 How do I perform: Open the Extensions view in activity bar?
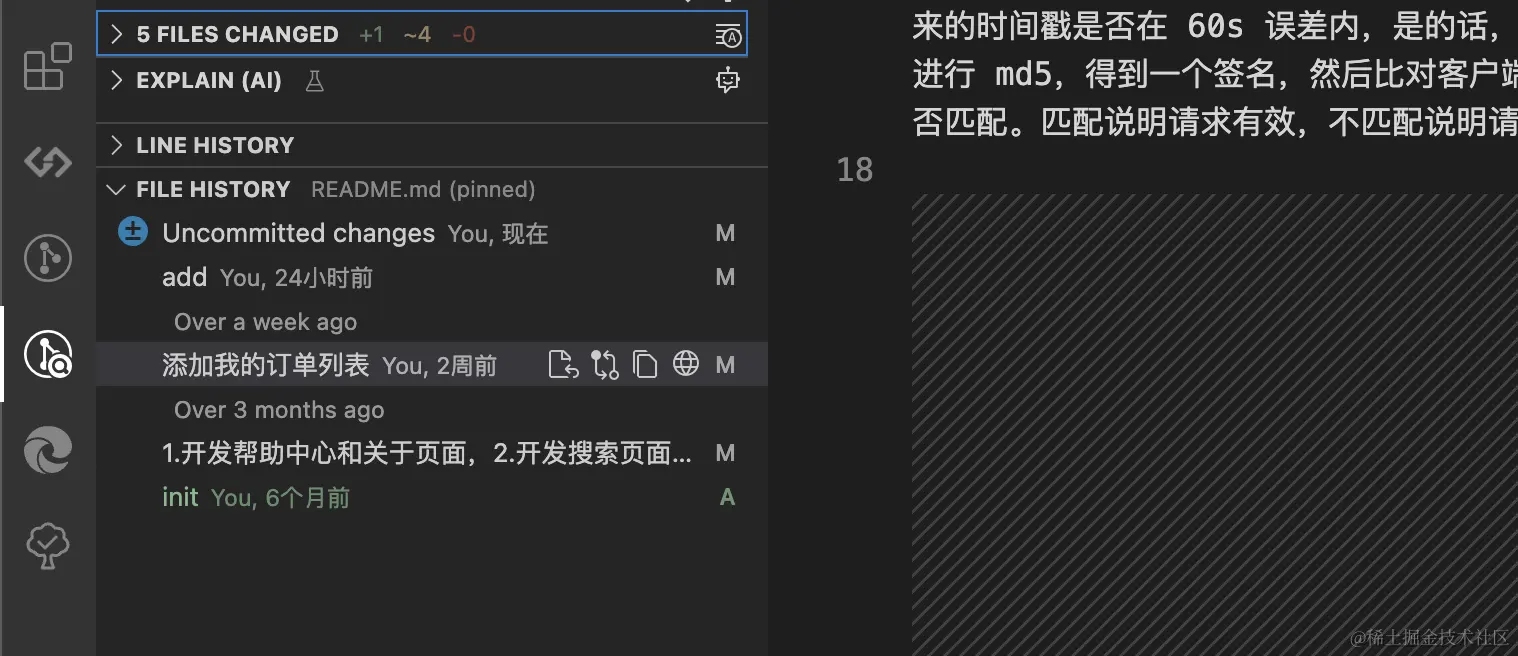(48, 67)
